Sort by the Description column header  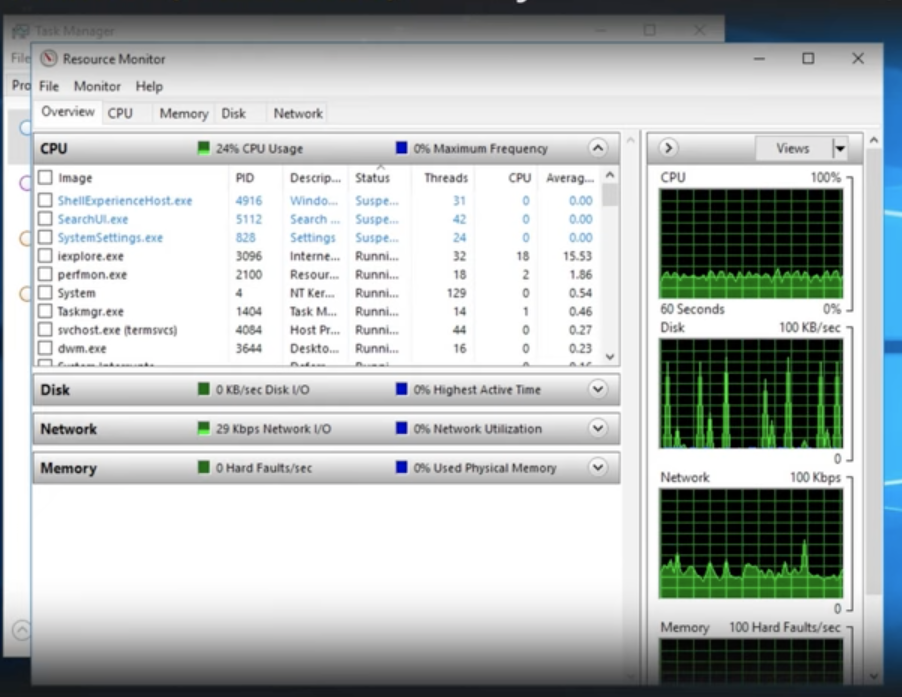click(315, 178)
